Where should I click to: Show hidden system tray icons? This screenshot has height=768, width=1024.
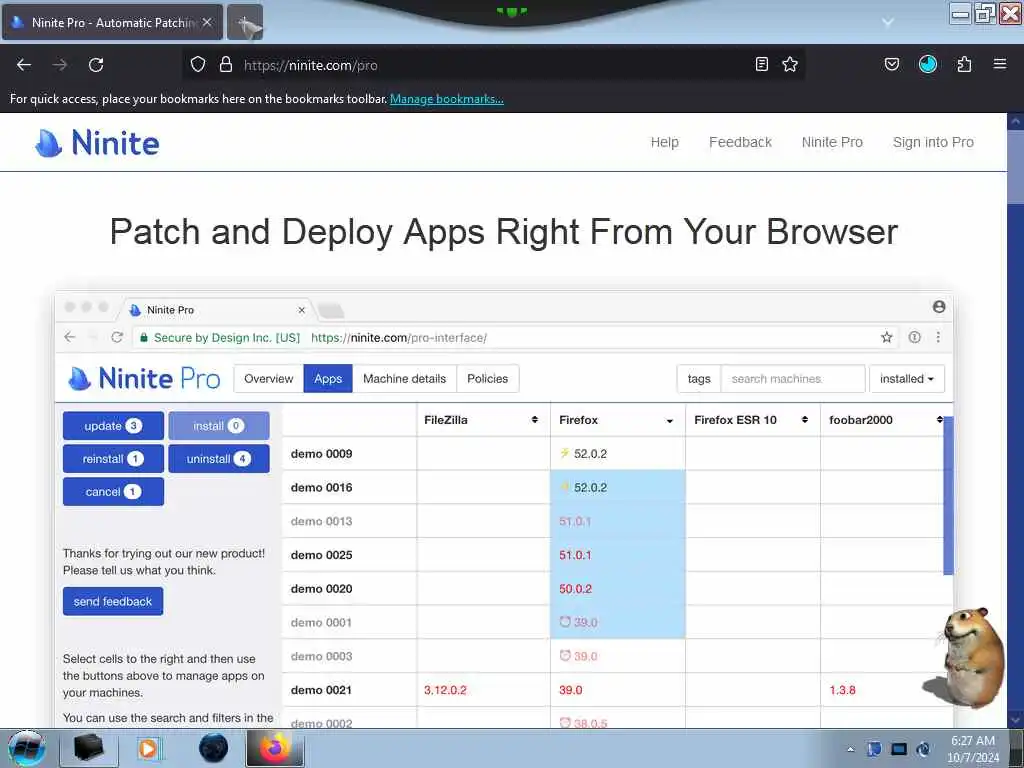click(x=850, y=749)
